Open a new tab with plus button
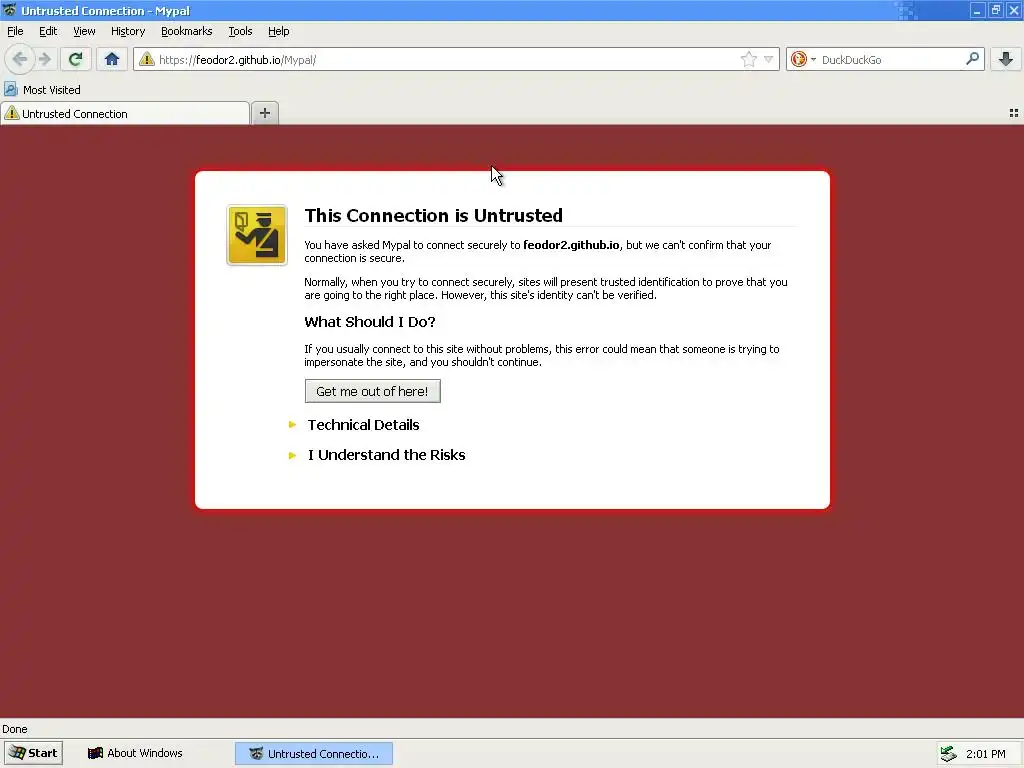This screenshot has width=1024, height=768. click(x=264, y=113)
